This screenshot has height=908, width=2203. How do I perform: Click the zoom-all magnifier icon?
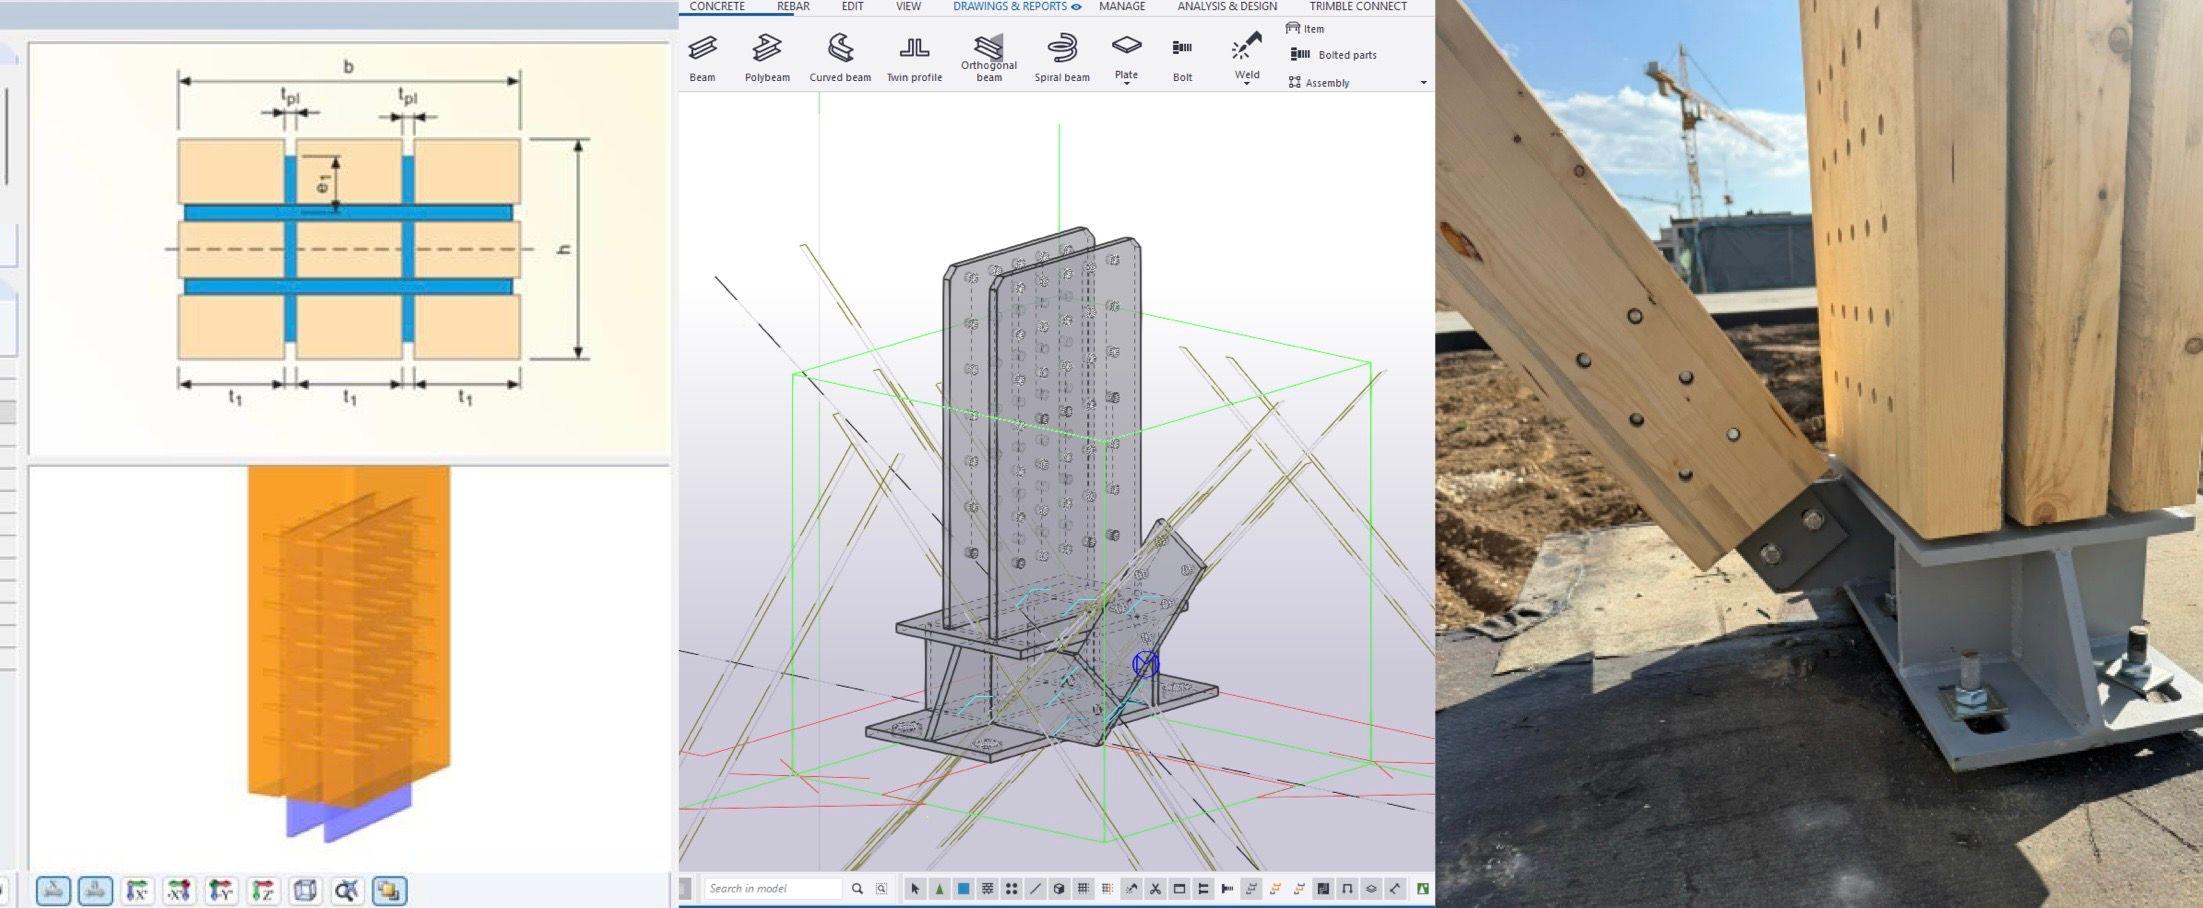coord(347,890)
